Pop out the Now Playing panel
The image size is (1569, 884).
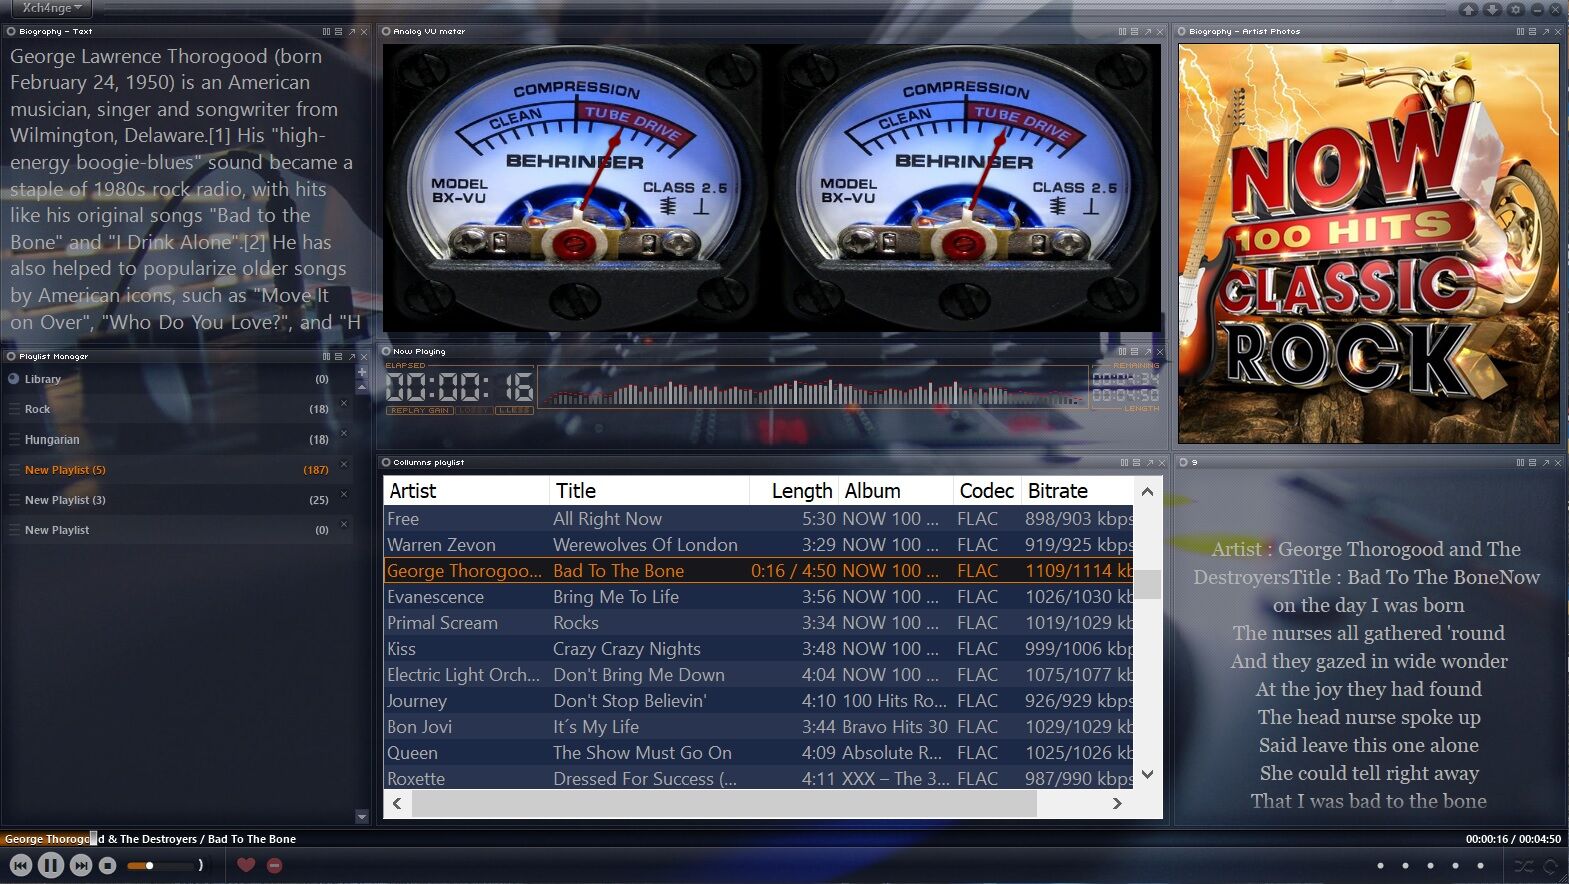[x=1147, y=352]
